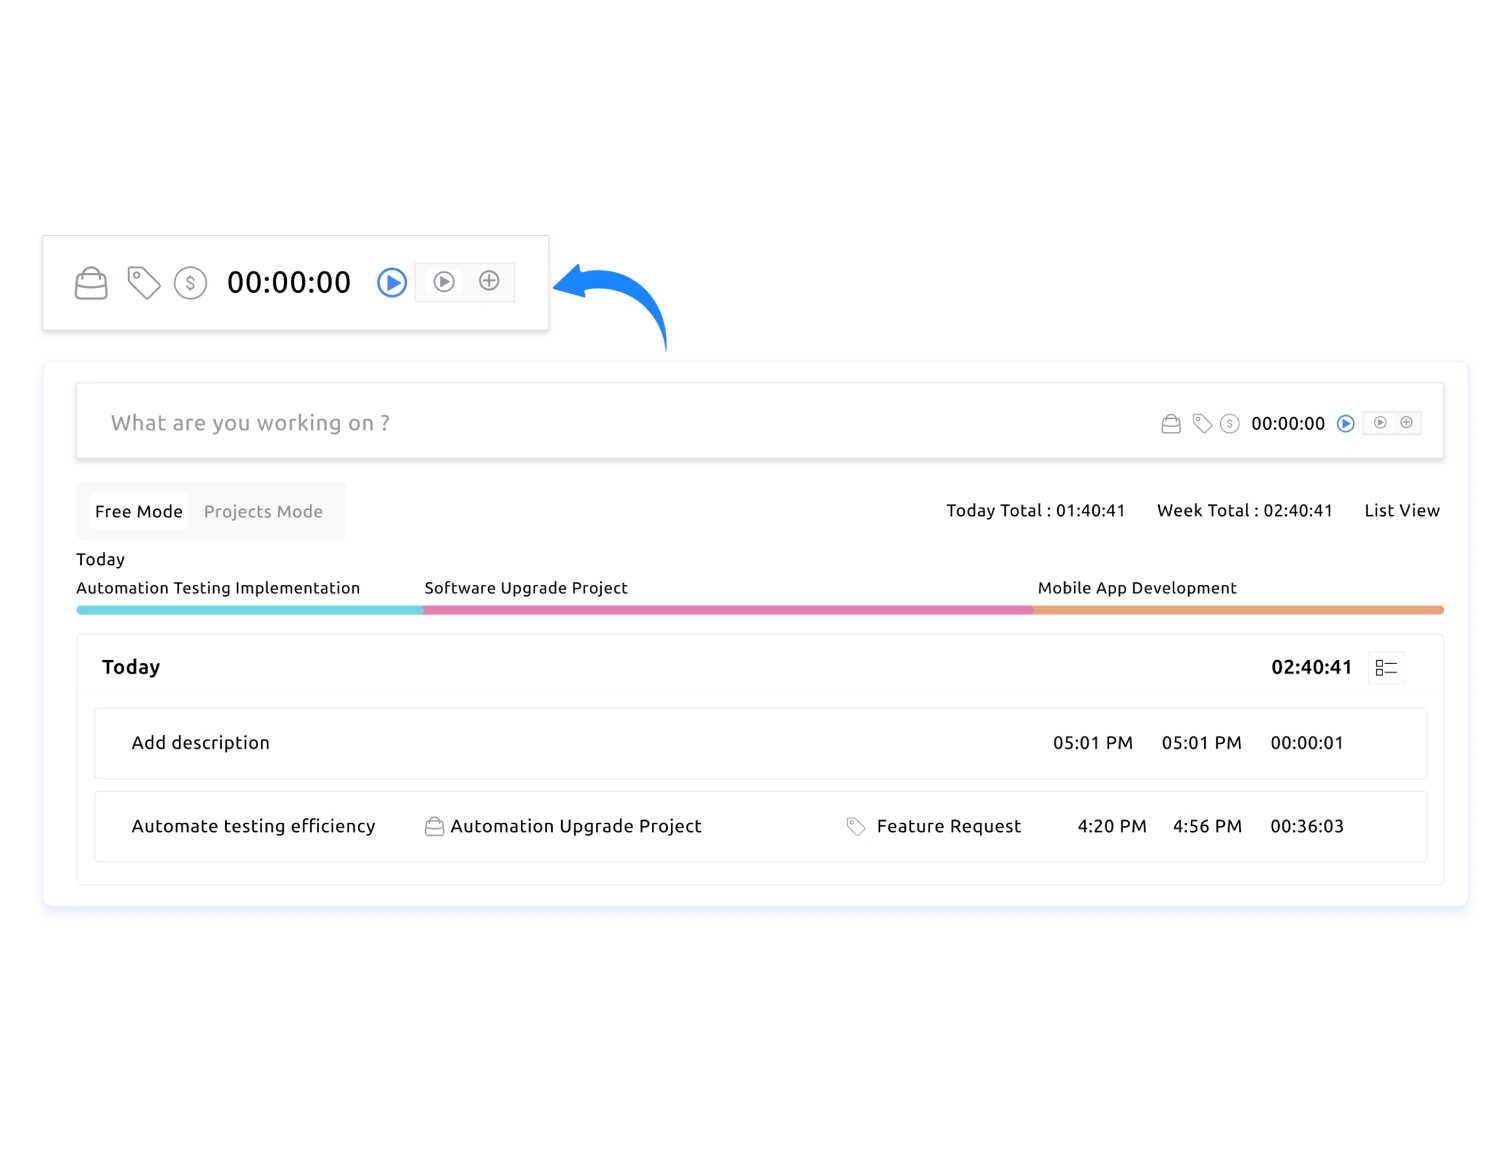1500x1164 pixels.
Task: Switch to manual entry with the plus icon
Action: pos(488,282)
